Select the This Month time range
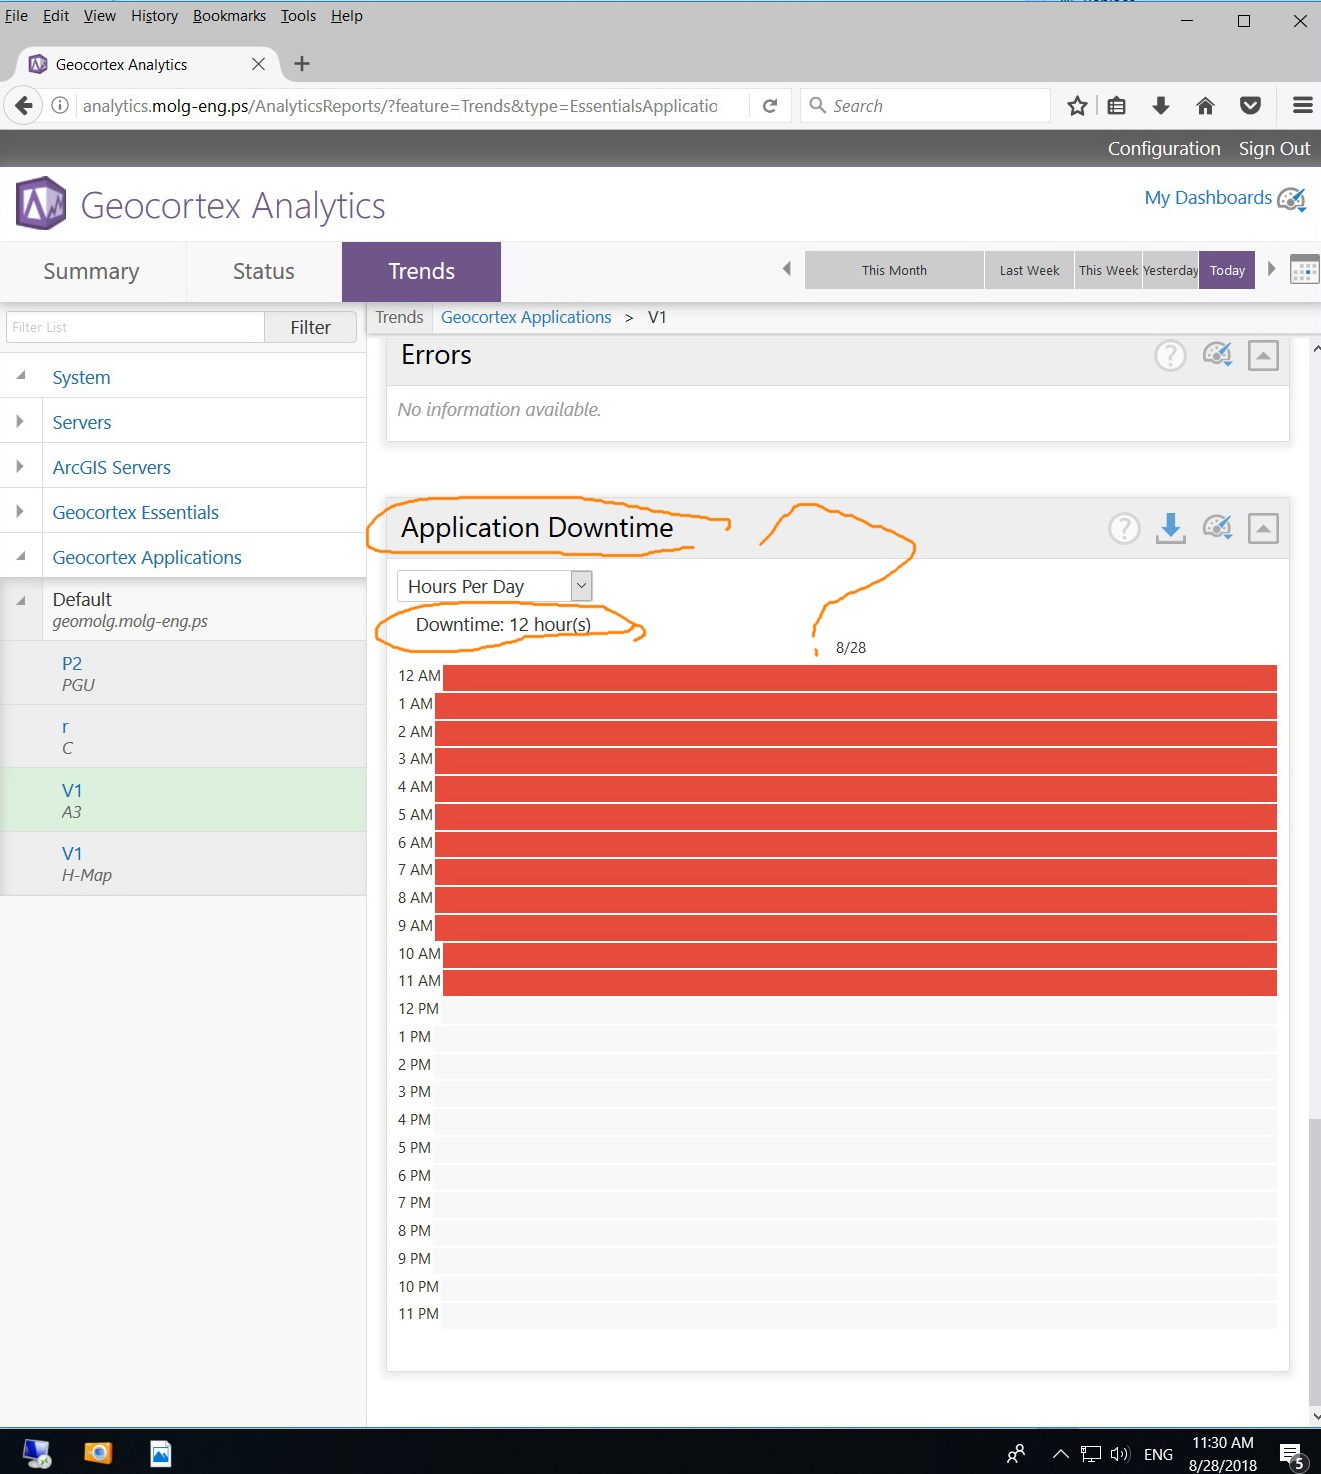 (894, 270)
